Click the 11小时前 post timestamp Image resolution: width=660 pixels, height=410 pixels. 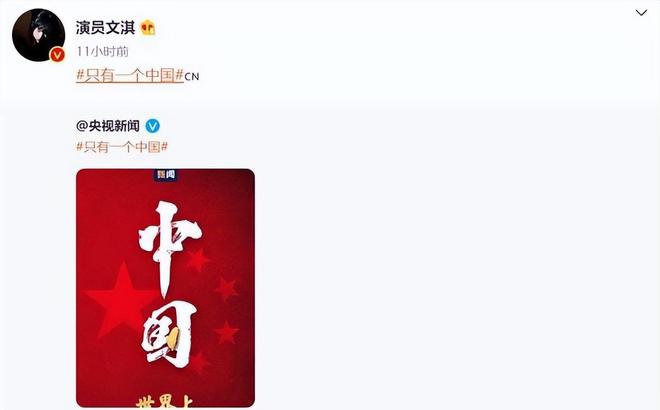click(102, 51)
